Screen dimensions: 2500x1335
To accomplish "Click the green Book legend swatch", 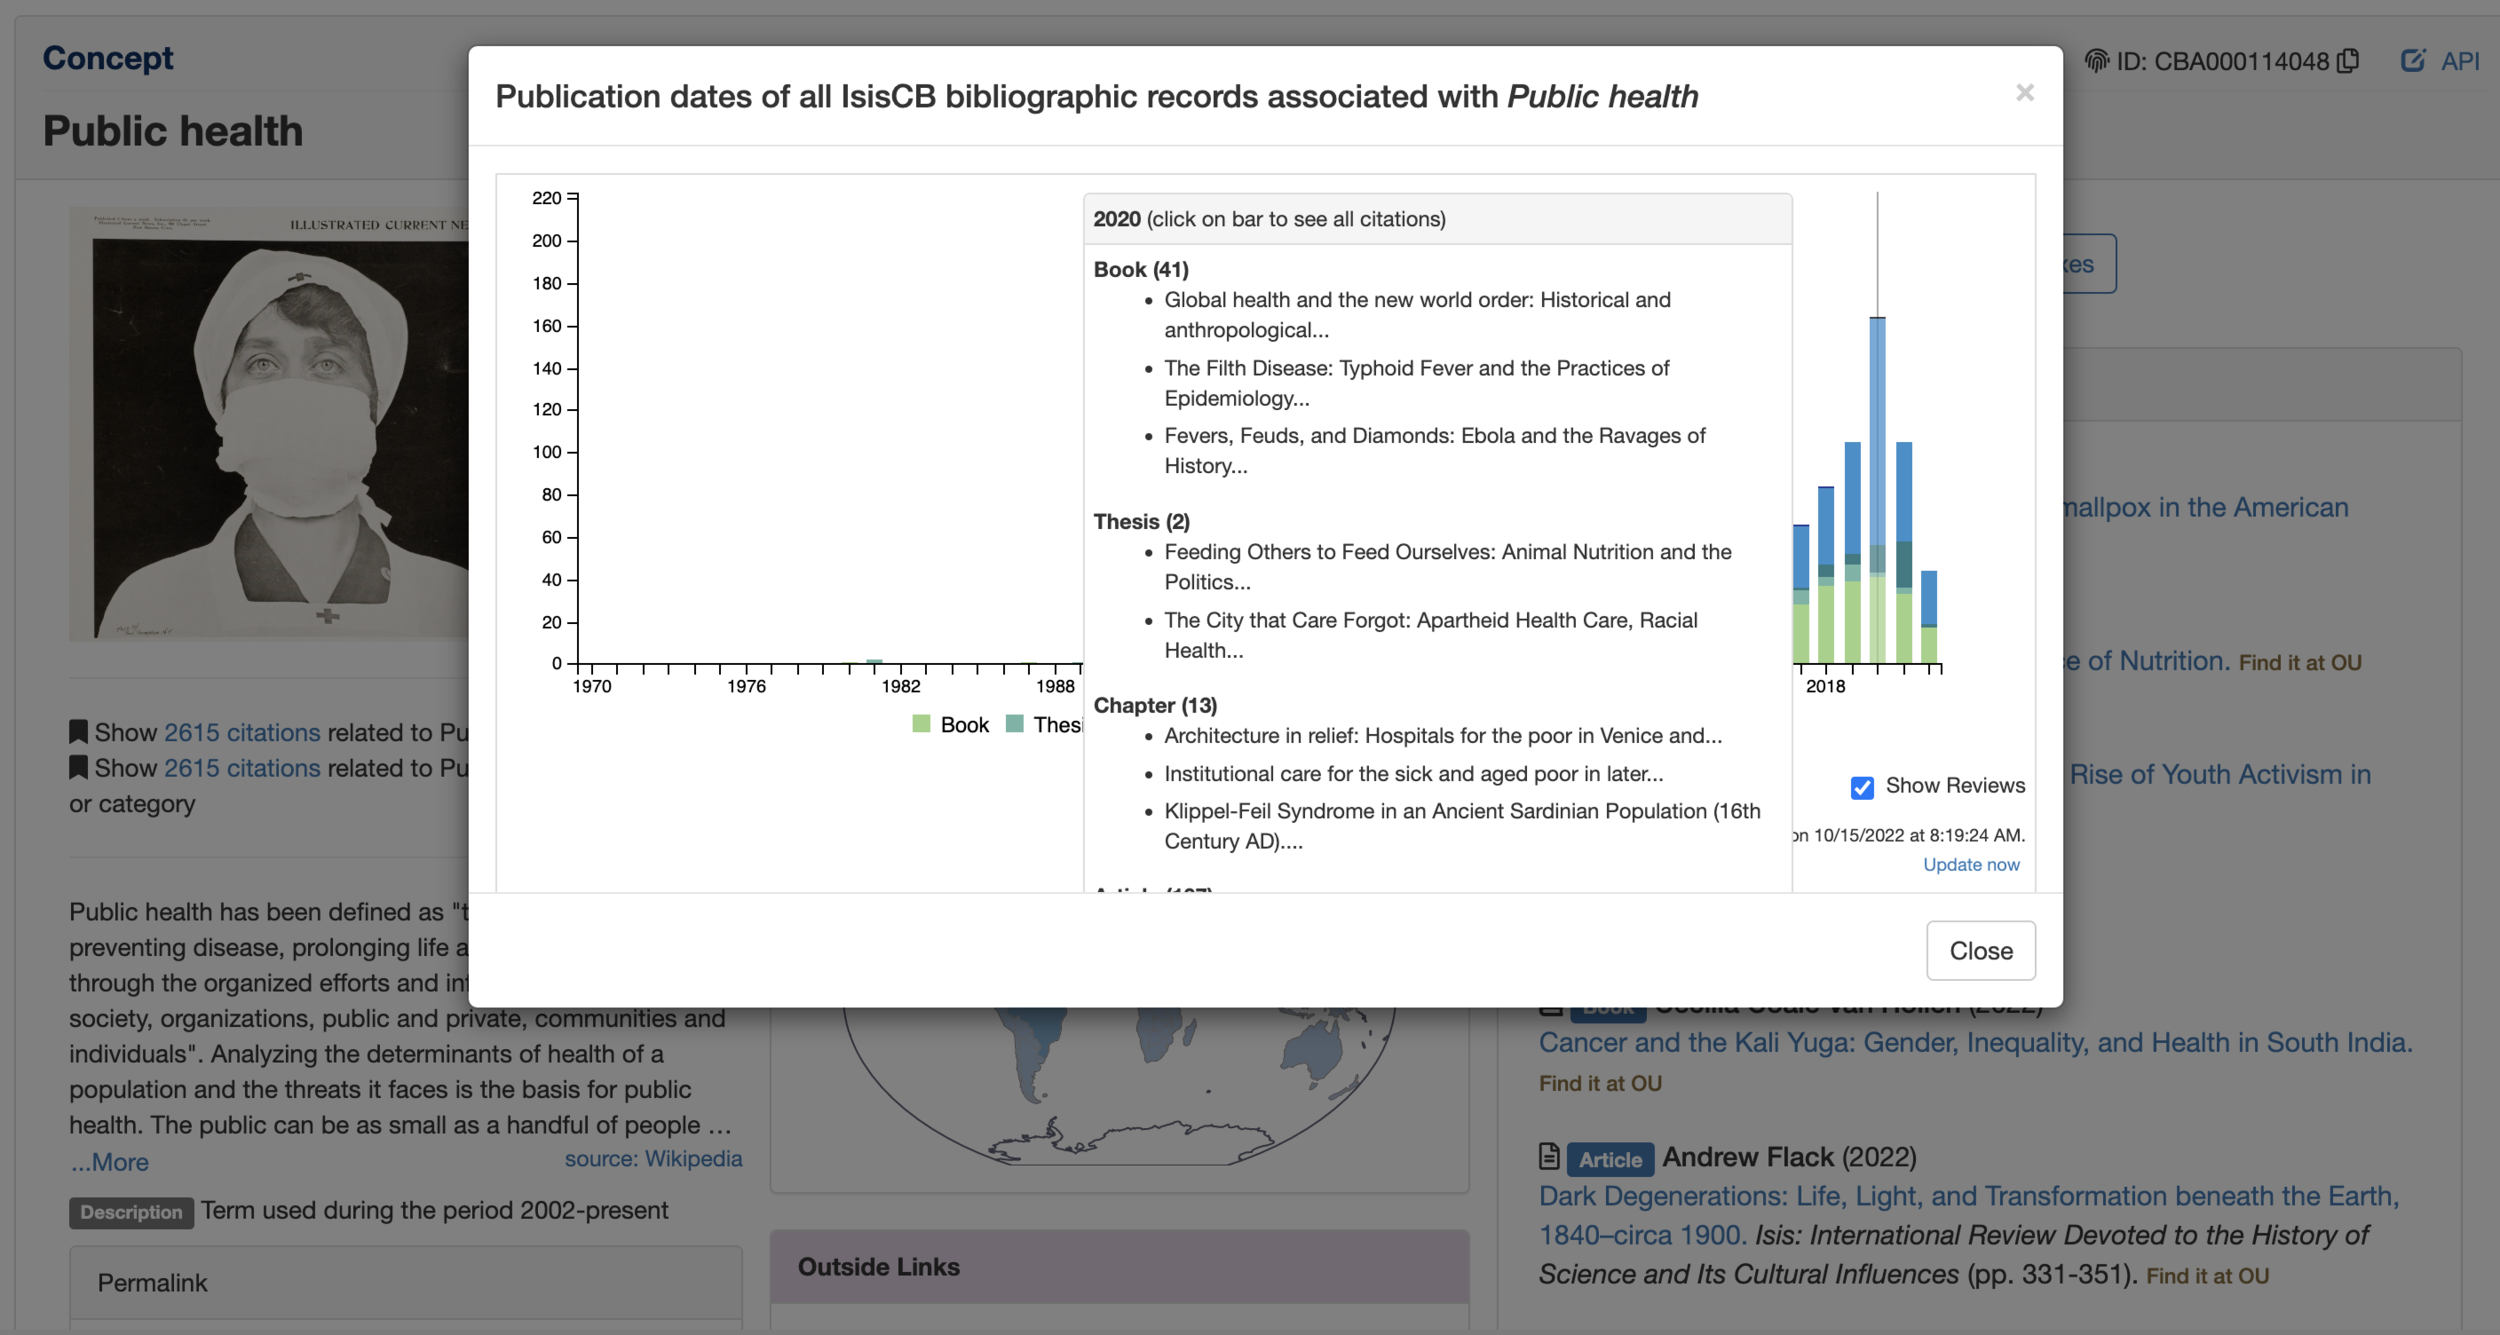I will click(x=921, y=724).
